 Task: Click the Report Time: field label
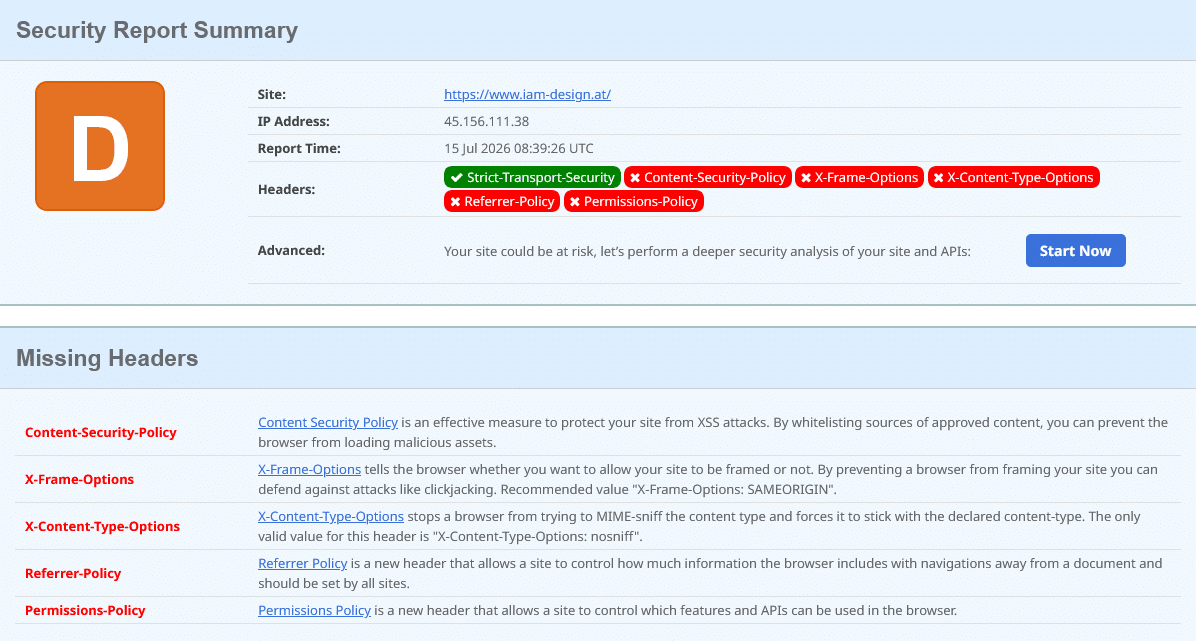[299, 148]
